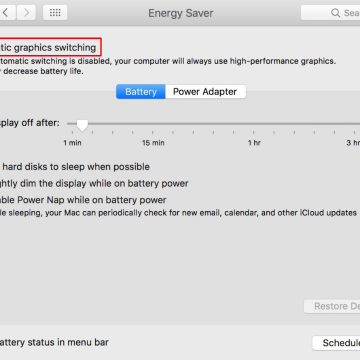Screen dimensions: 360x360
Task: Open the Schedule button
Action: pos(336,343)
